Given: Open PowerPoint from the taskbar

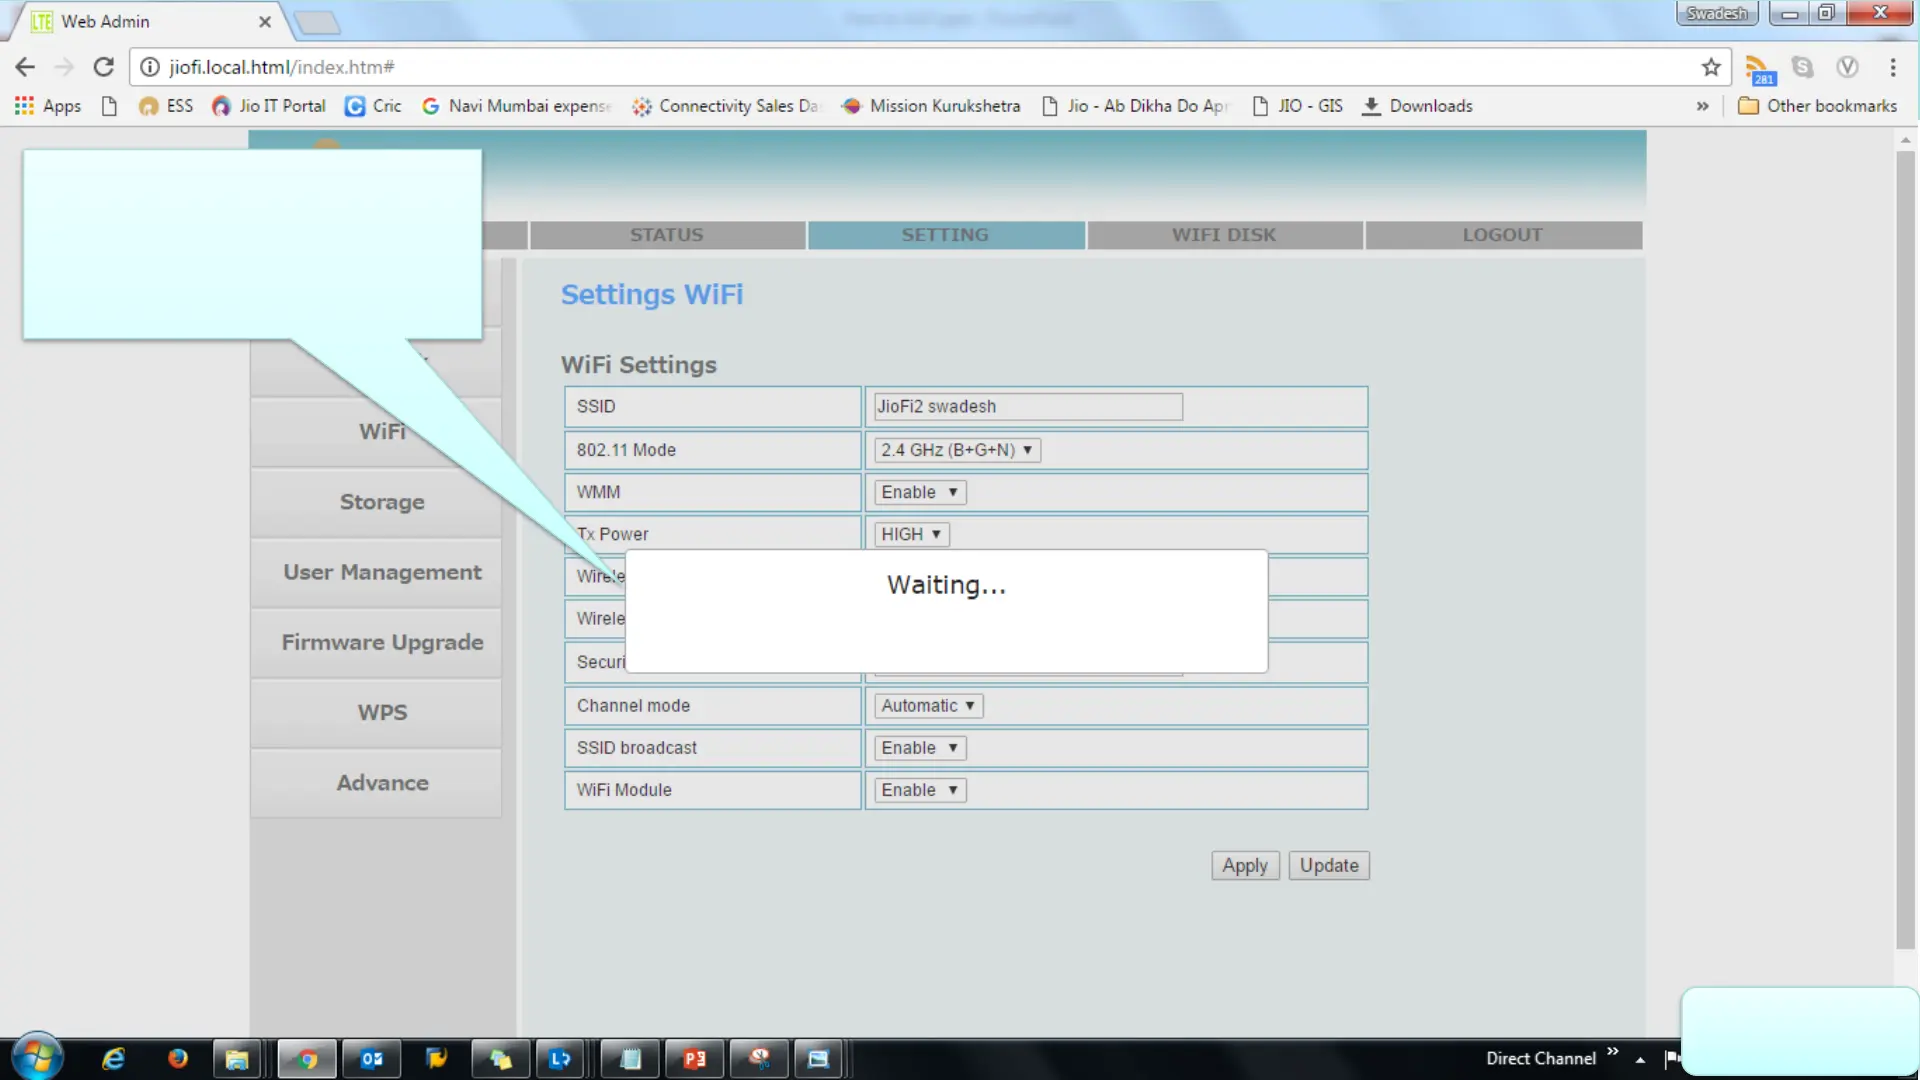Looking at the screenshot, I should [x=694, y=1059].
